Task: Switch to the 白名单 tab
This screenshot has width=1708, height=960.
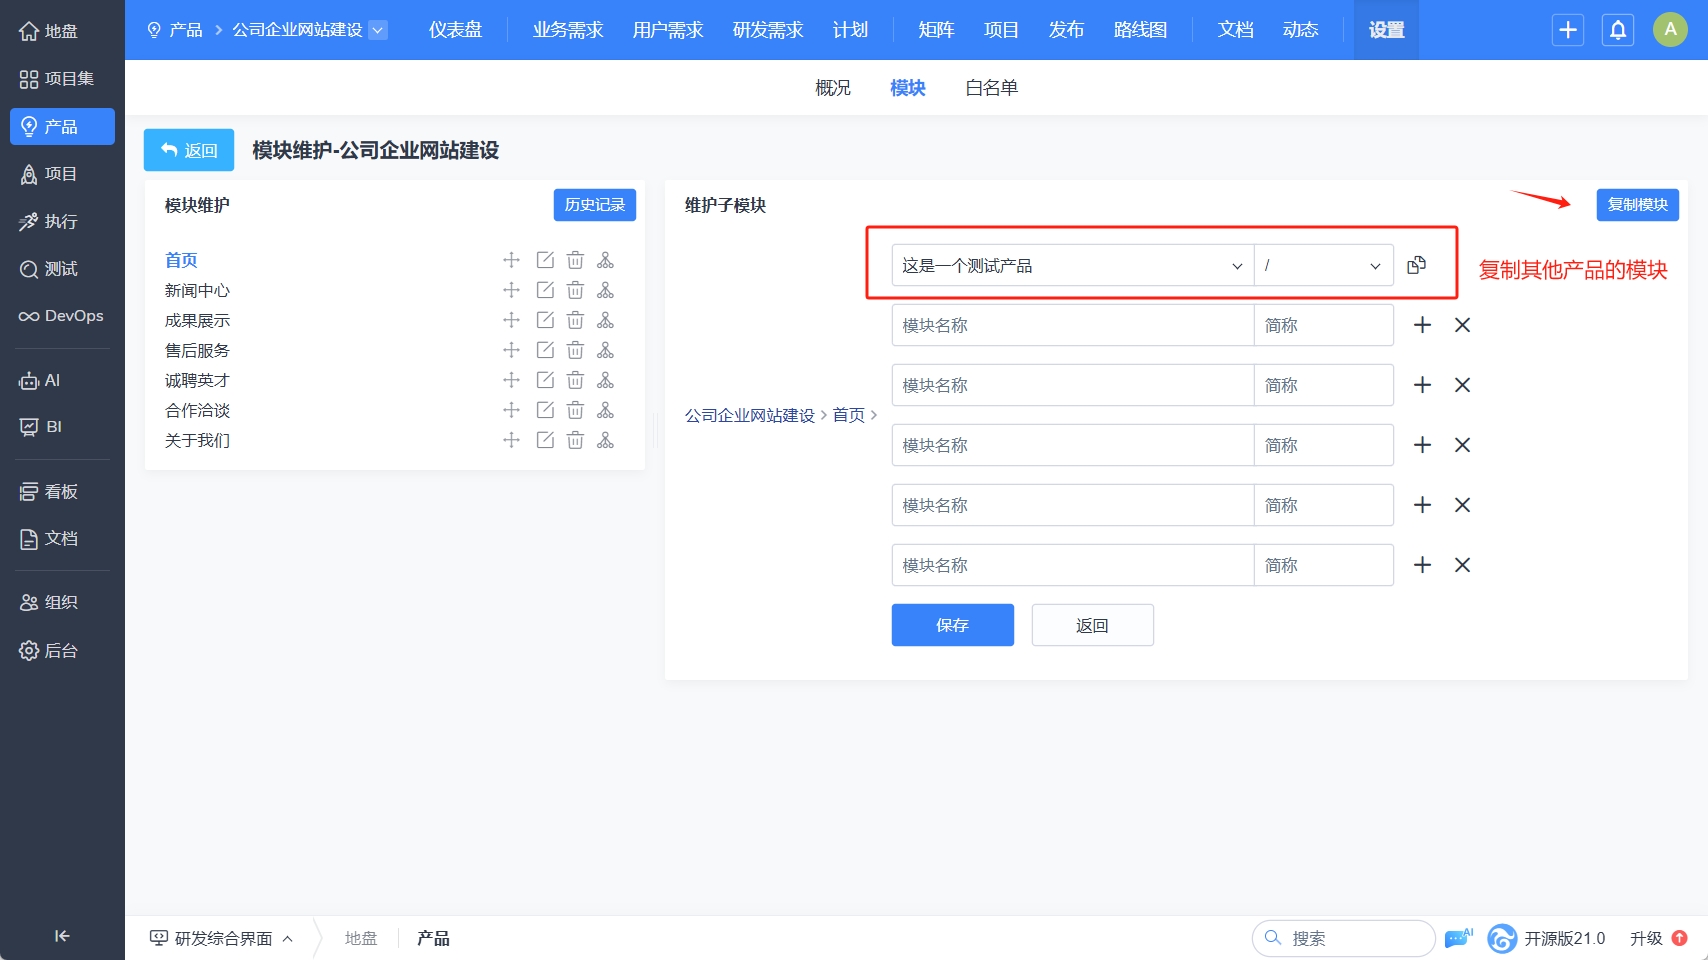Action: click(992, 88)
